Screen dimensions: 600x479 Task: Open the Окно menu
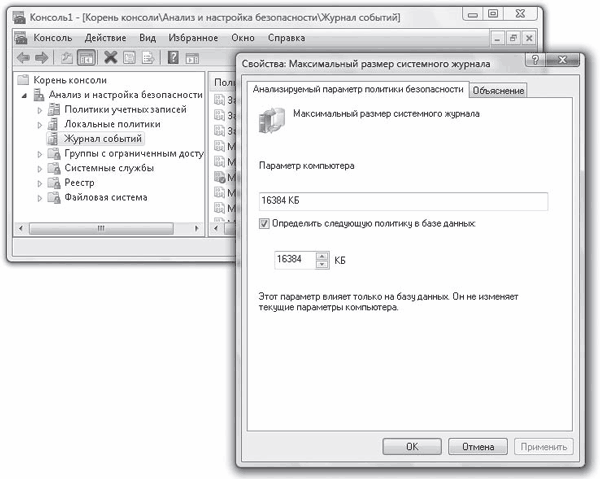tap(243, 38)
